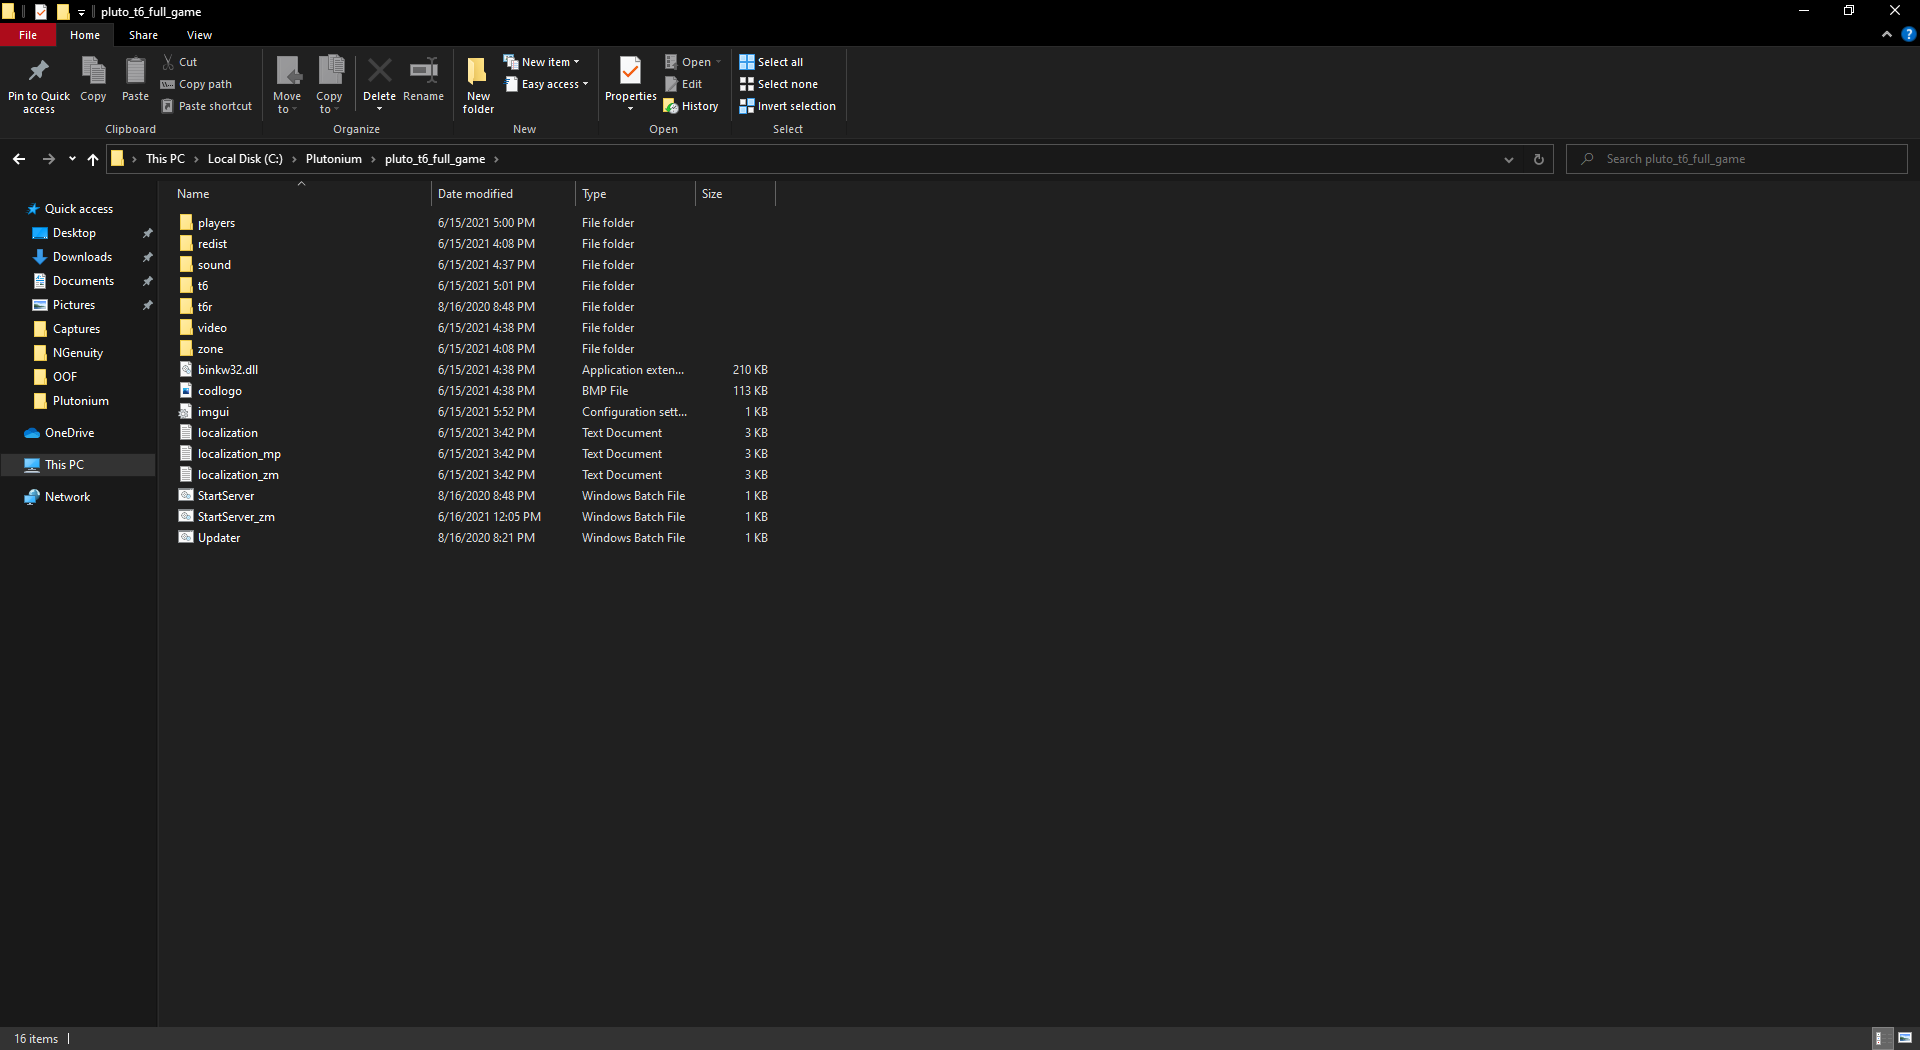Open the Recent locations dropdown arrow
Image resolution: width=1920 pixels, height=1050 pixels.
(x=72, y=159)
